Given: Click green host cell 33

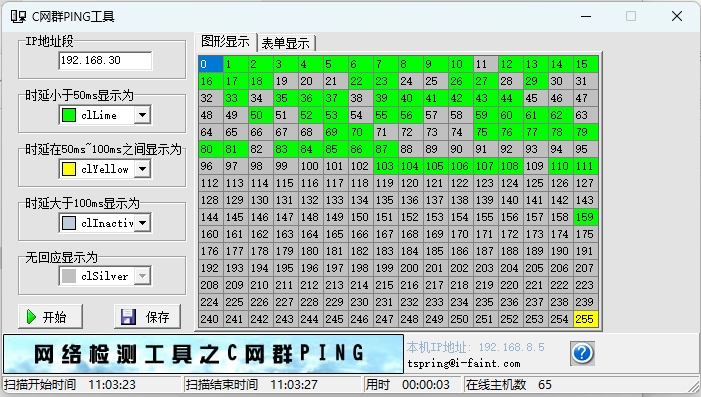Looking at the screenshot, I should [x=236, y=98].
